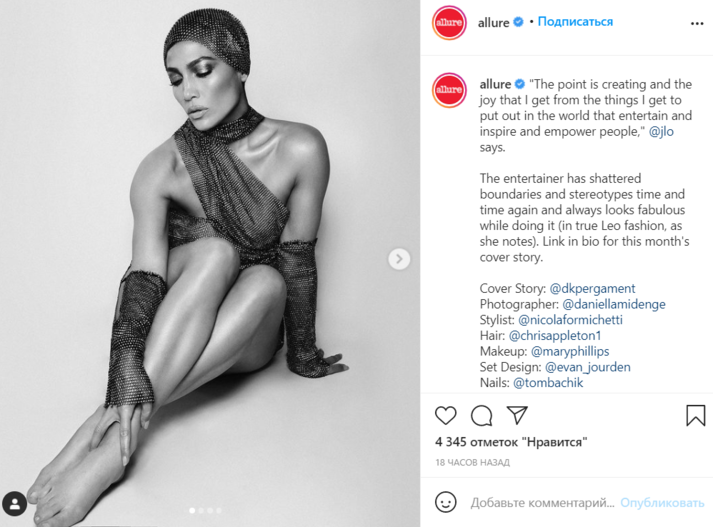
Task: Open the @dkpergament profile link
Action: coord(592,289)
